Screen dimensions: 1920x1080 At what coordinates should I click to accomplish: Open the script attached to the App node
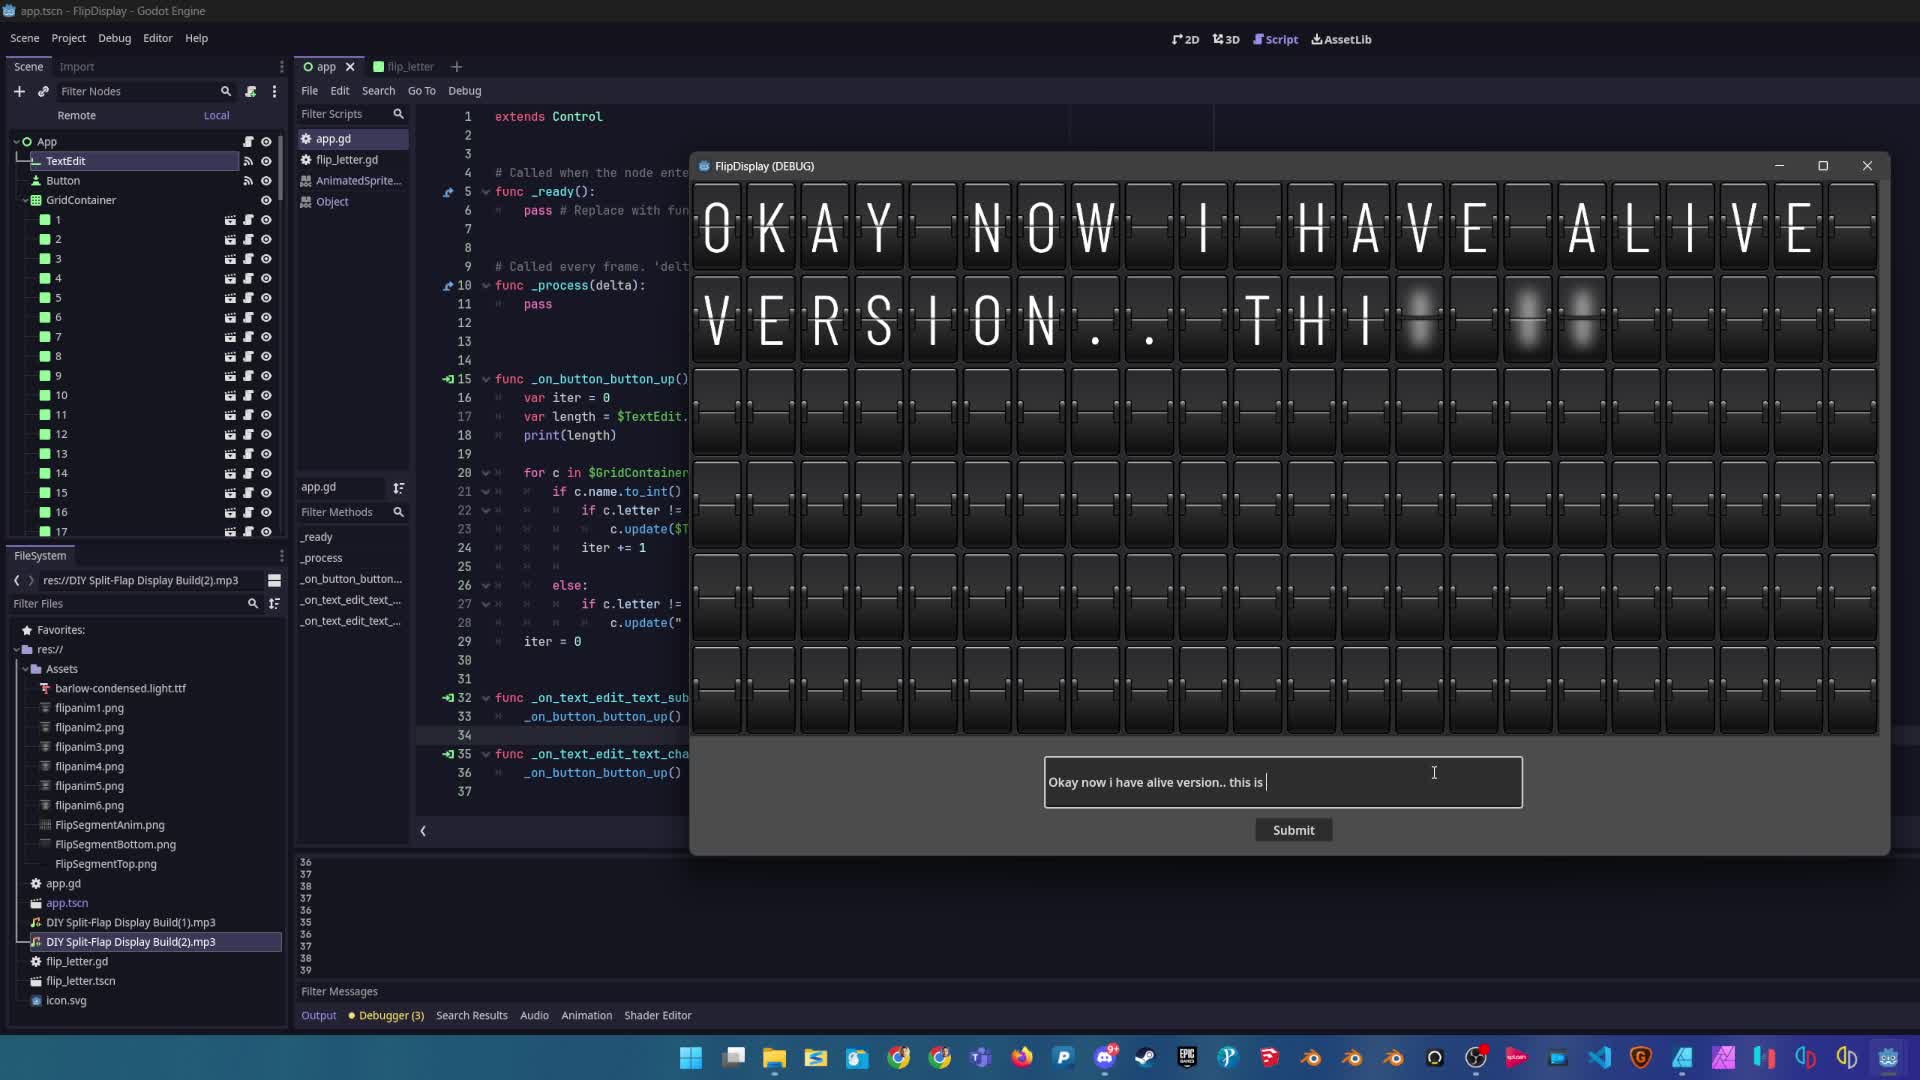tap(249, 141)
